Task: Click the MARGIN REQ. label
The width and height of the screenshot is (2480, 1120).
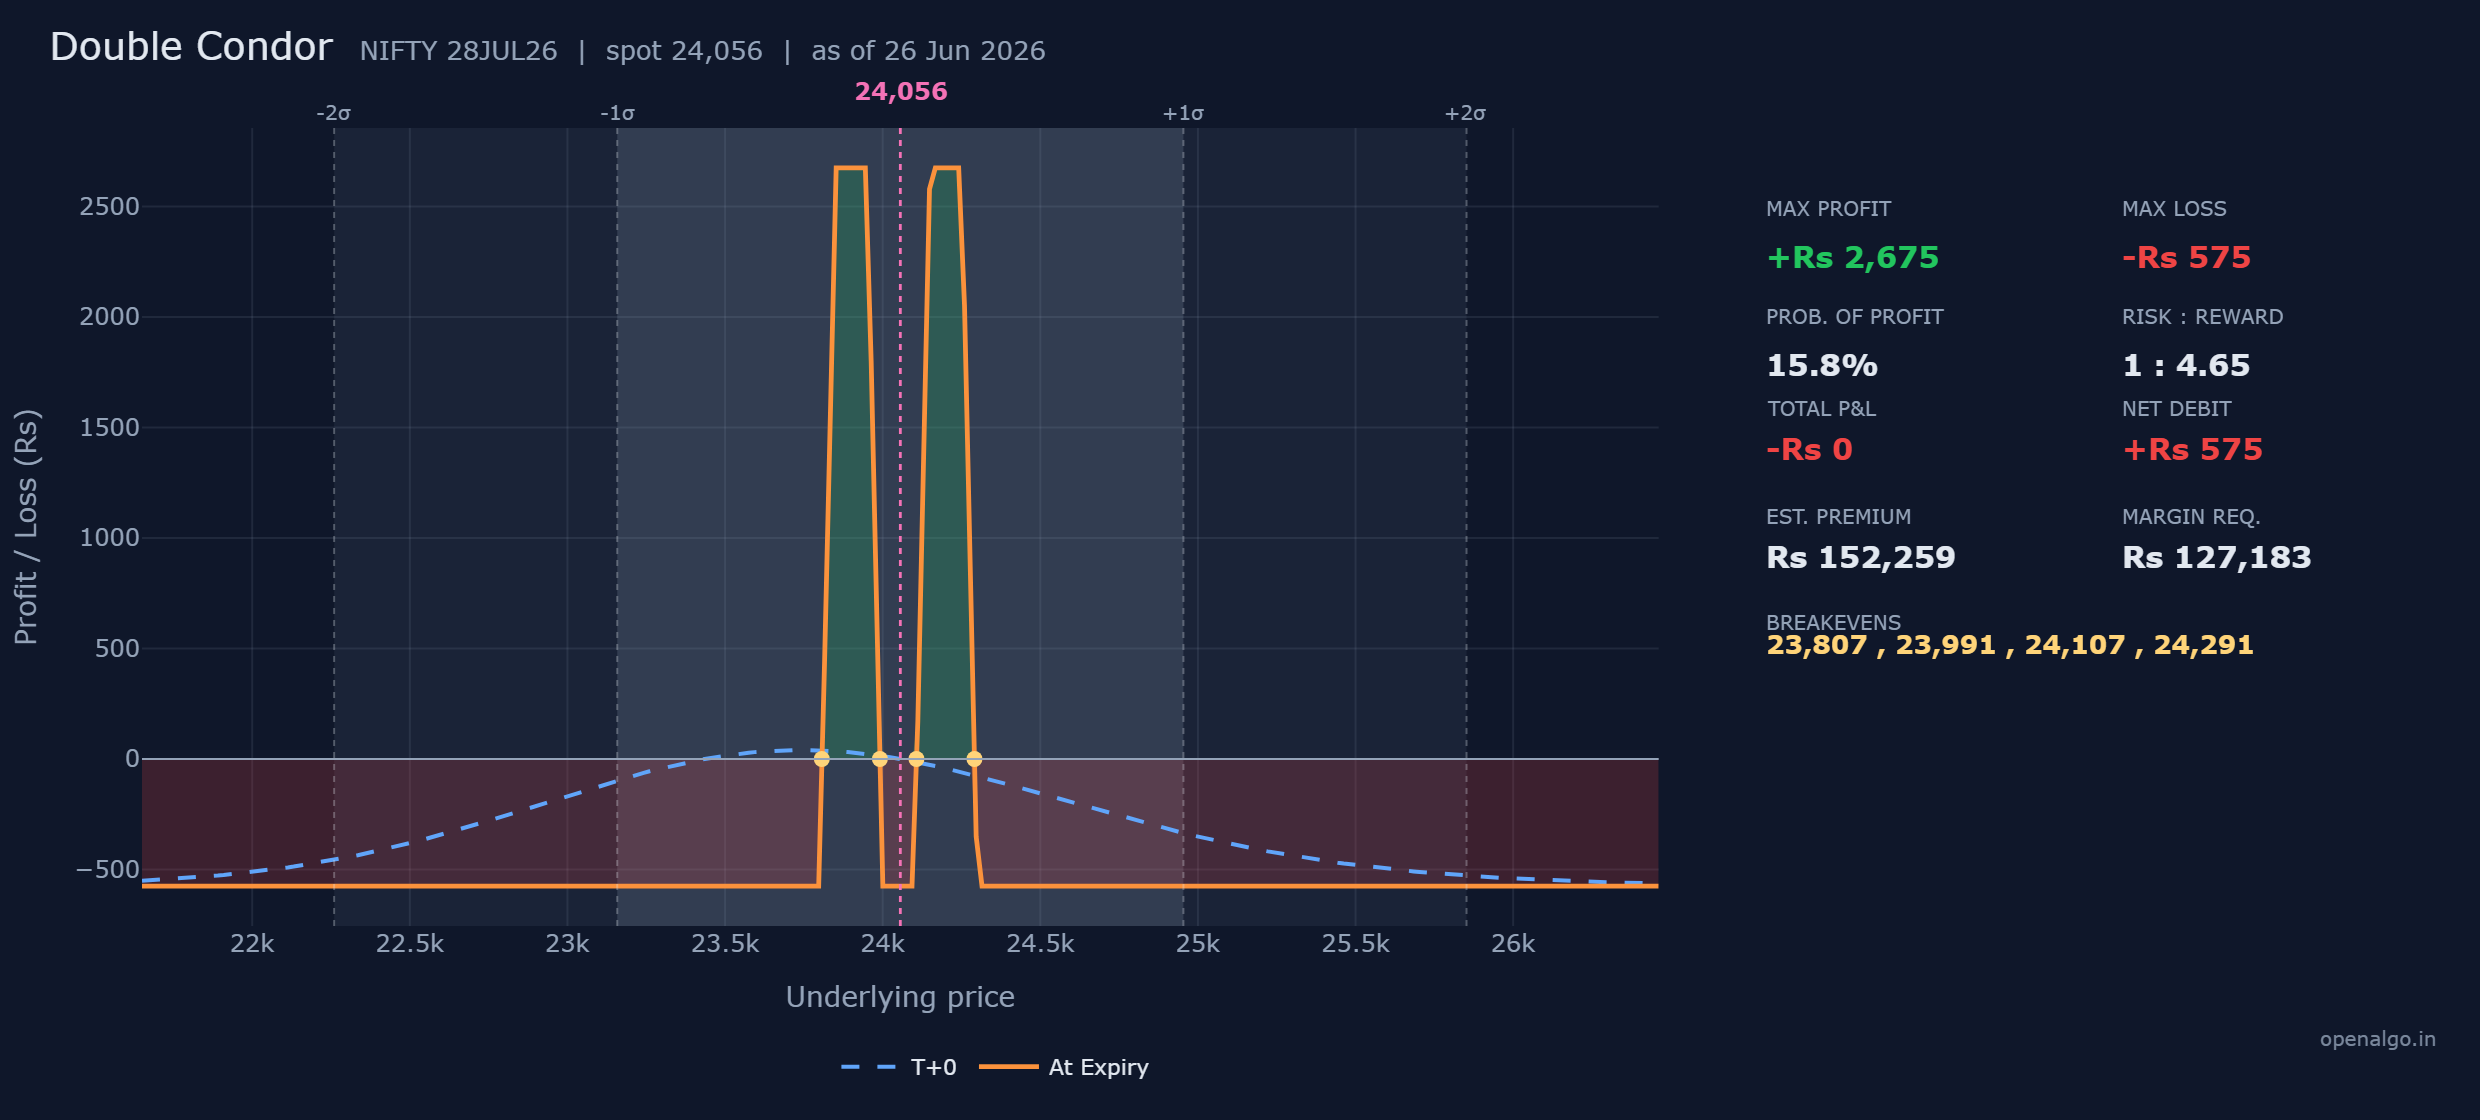Action: [2191, 517]
